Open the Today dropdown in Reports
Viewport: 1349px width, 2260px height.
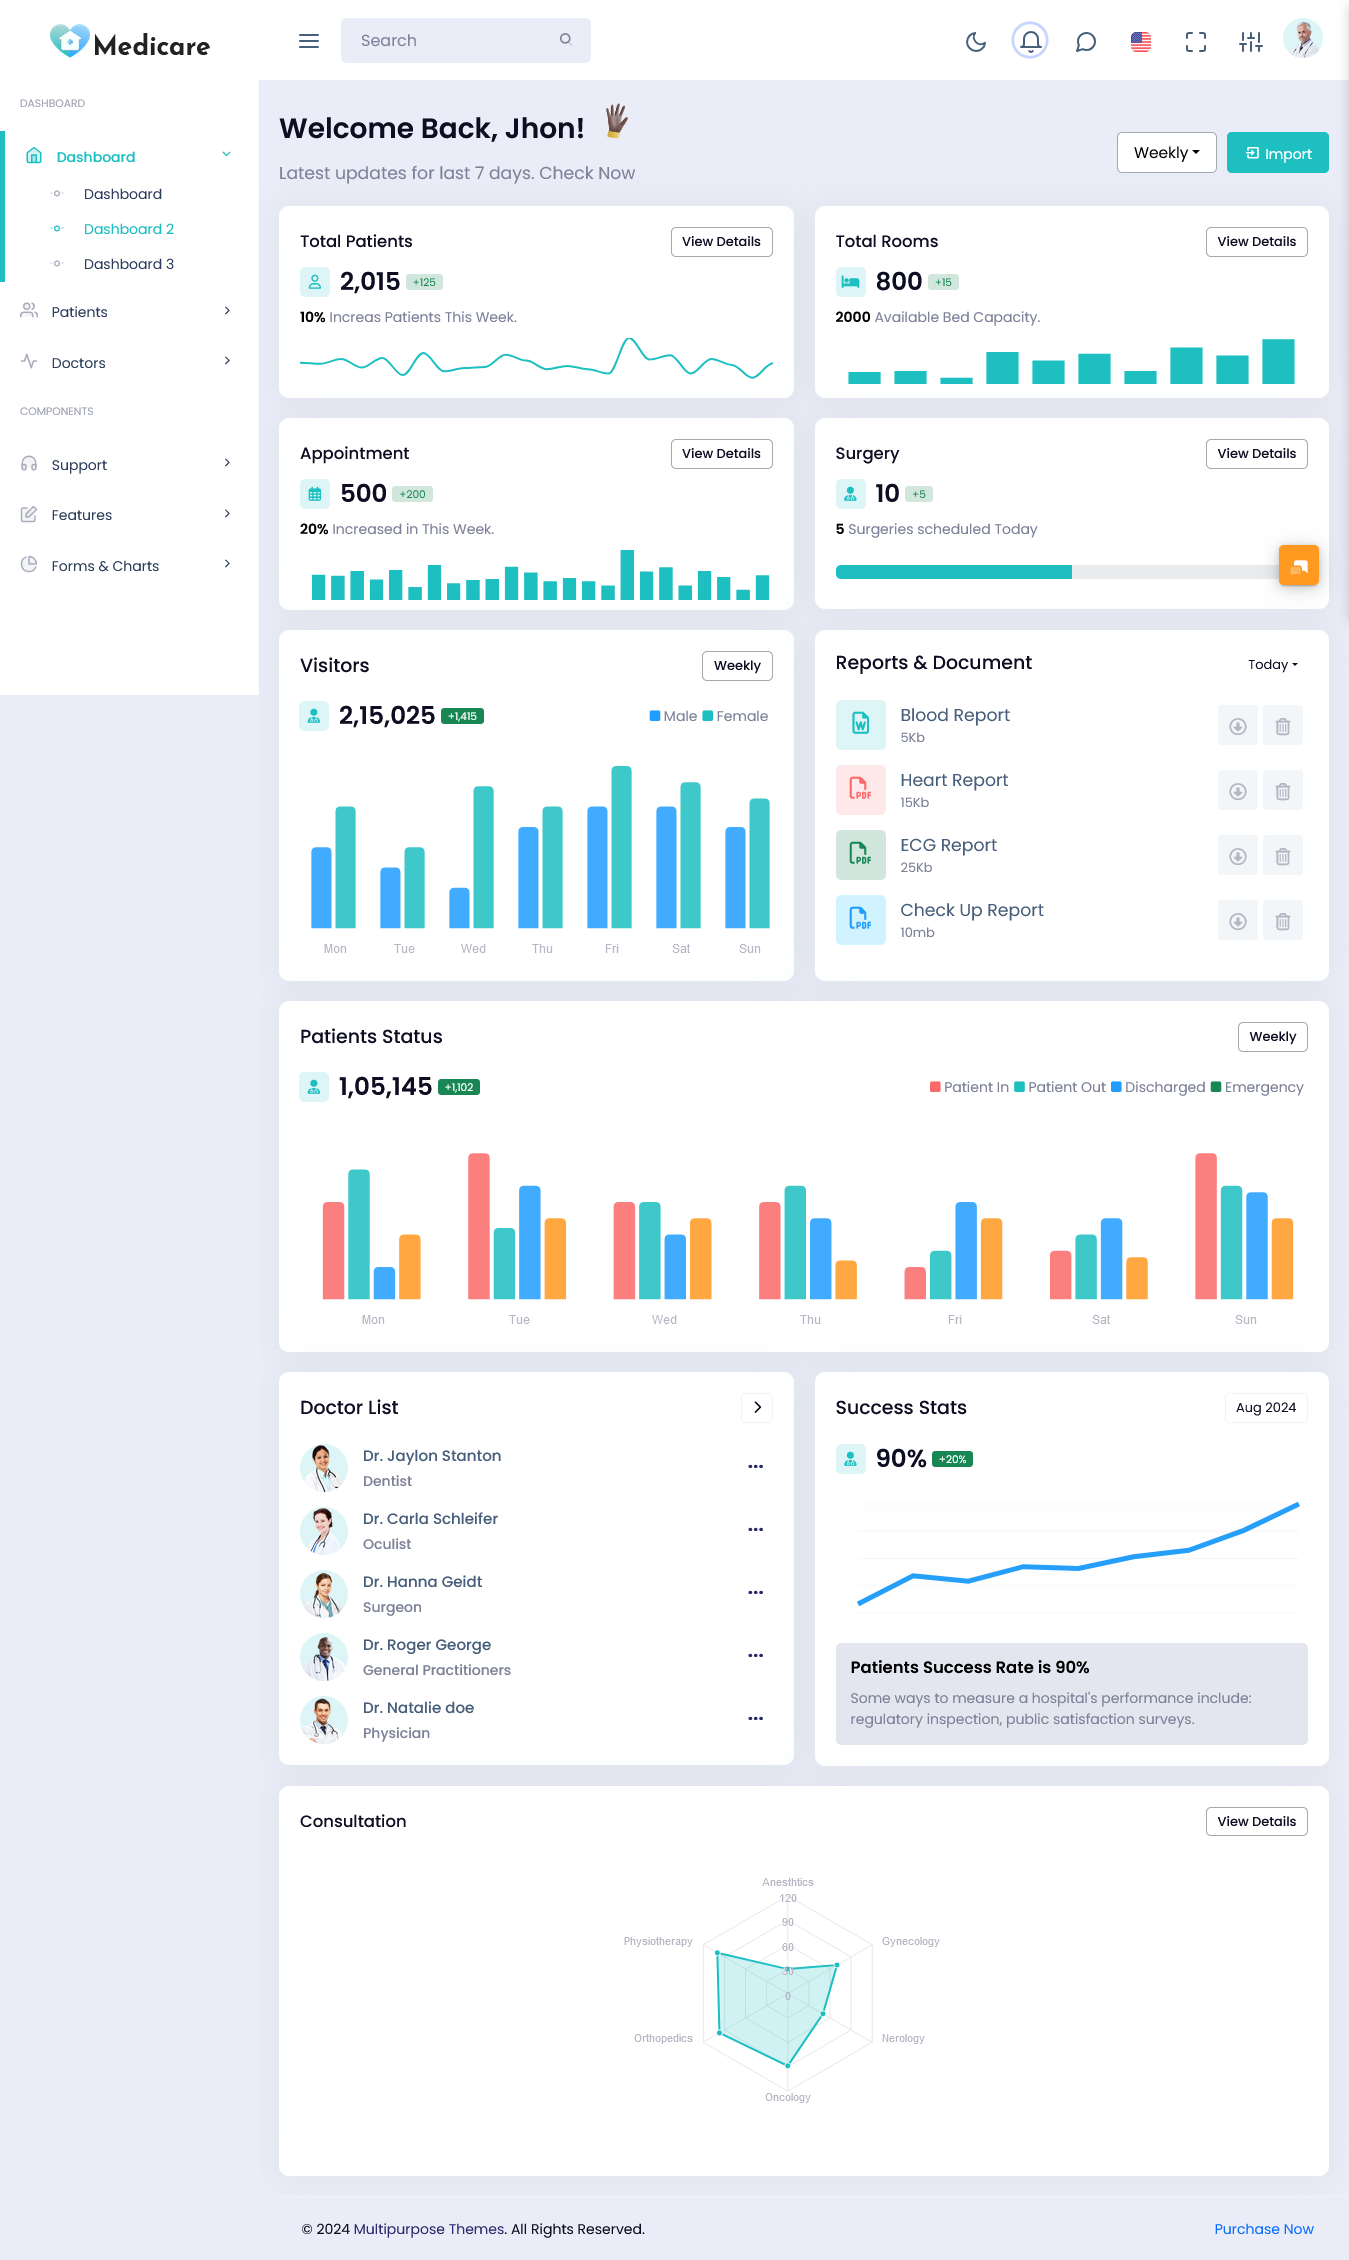click(x=1272, y=665)
